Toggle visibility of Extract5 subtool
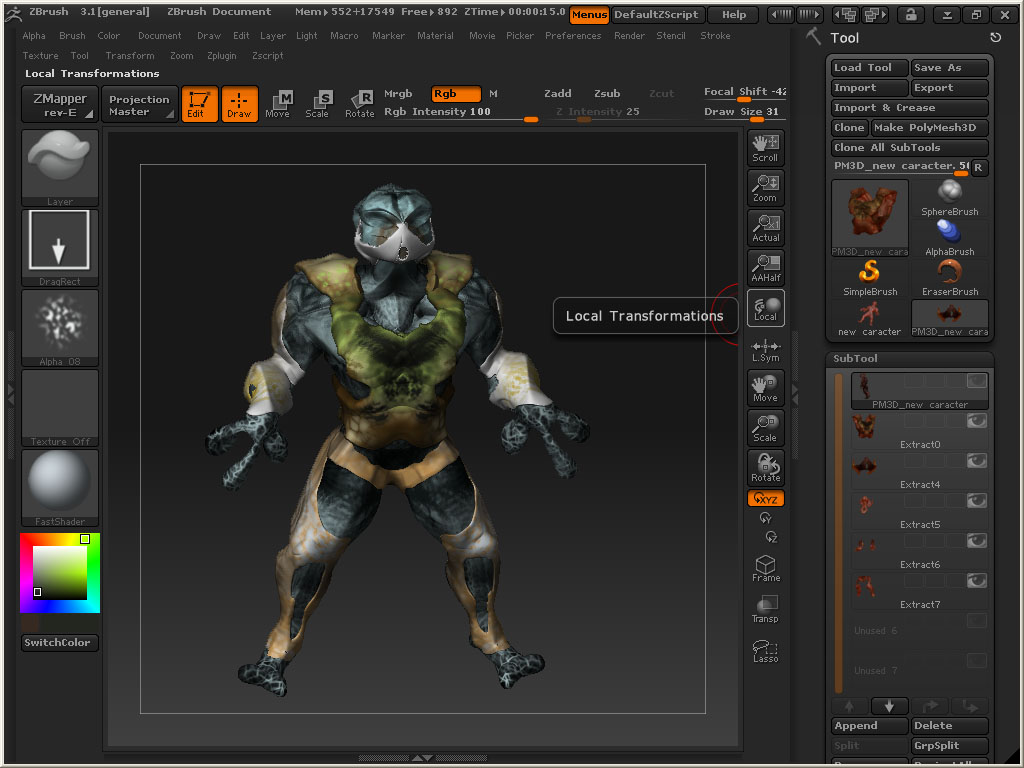 tap(976, 501)
